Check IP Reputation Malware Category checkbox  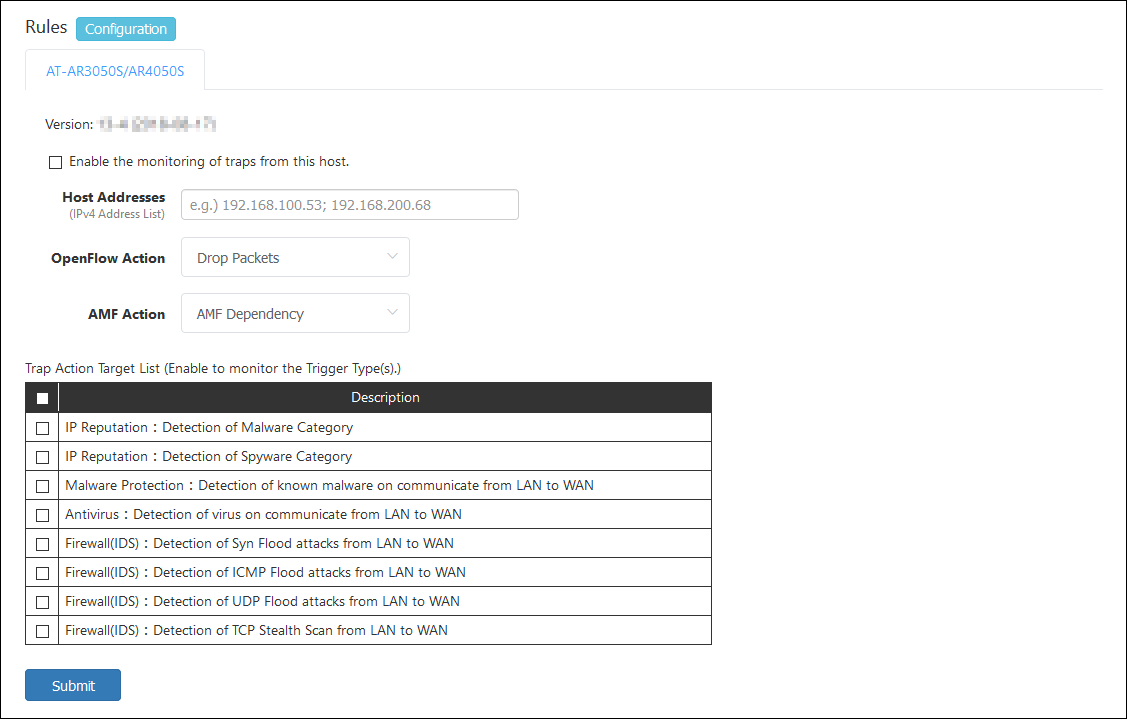[x=42, y=428]
